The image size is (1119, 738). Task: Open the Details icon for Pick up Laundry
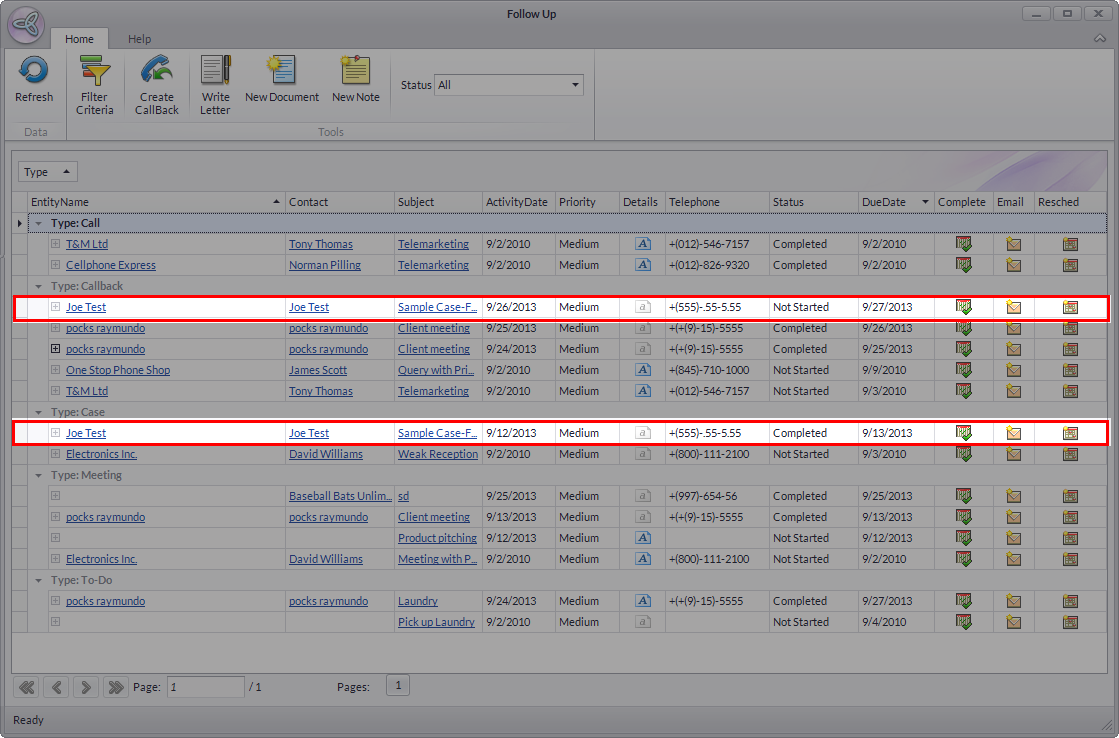(643, 622)
